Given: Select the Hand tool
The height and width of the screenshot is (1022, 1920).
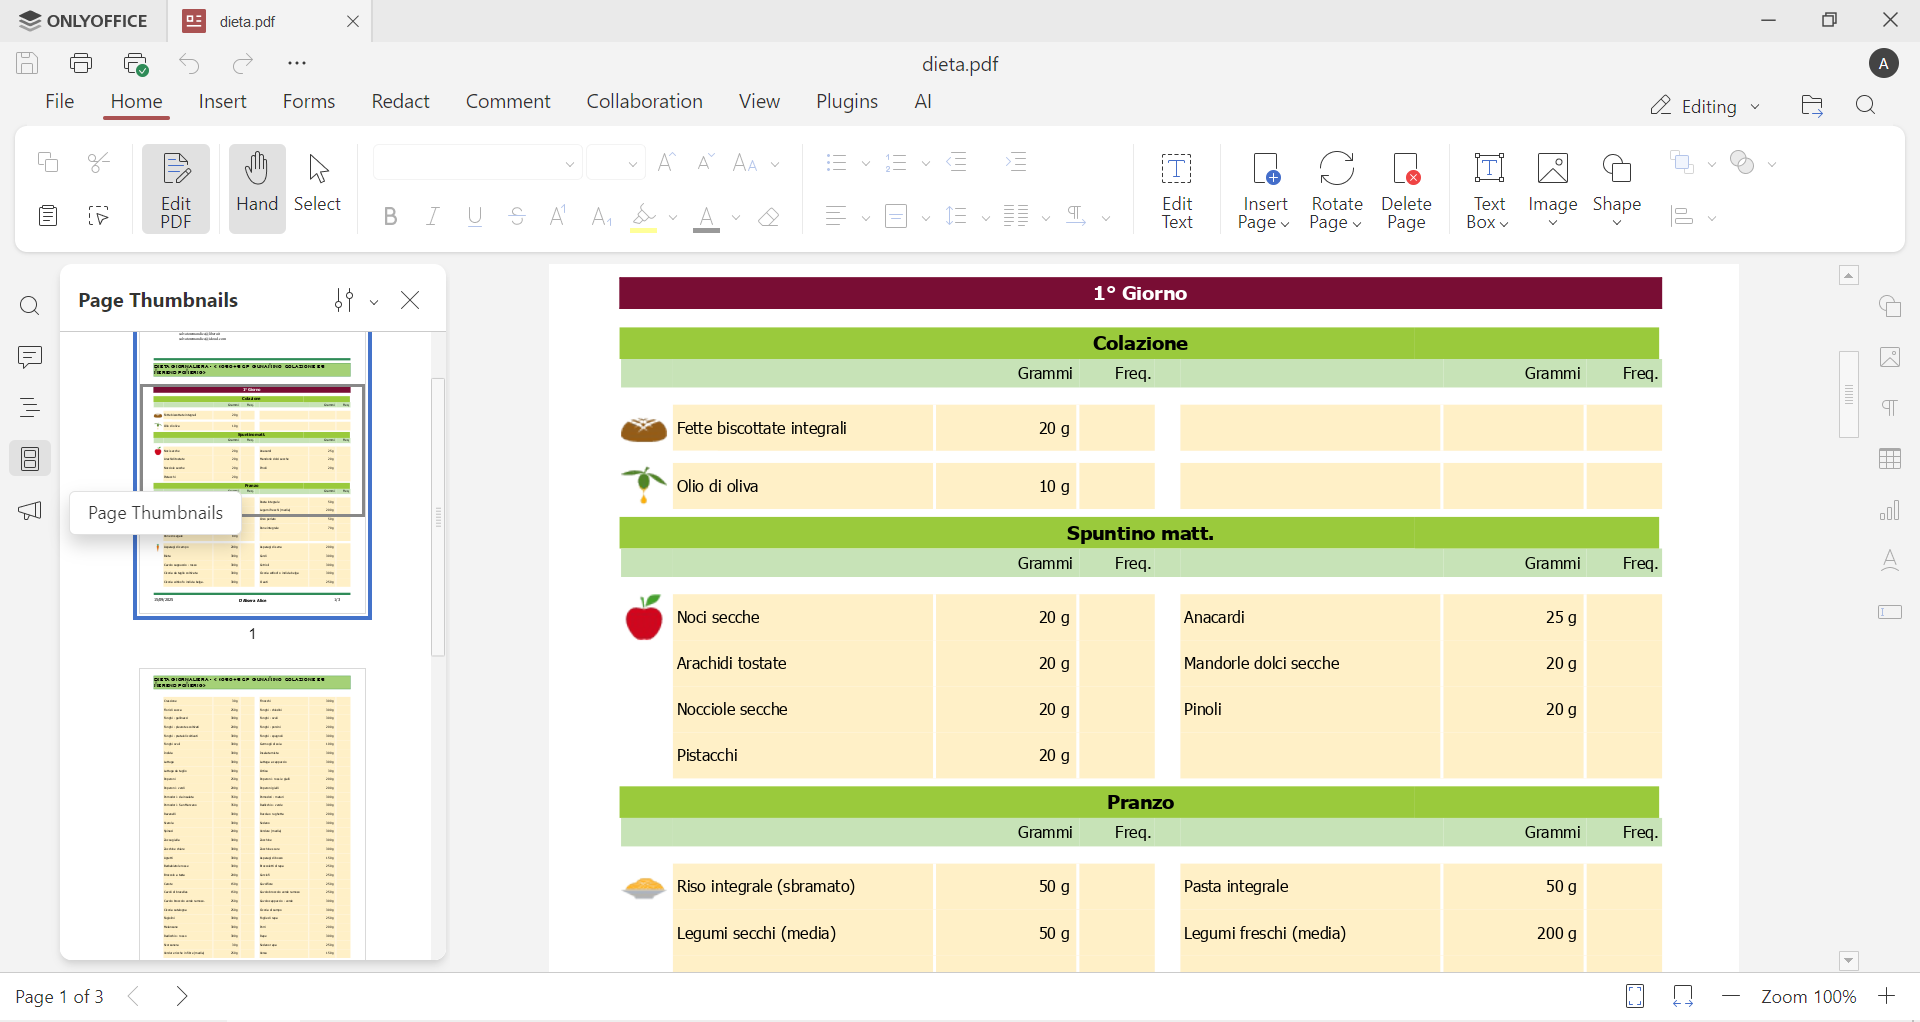Looking at the screenshot, I should click(x=257, y=186).
